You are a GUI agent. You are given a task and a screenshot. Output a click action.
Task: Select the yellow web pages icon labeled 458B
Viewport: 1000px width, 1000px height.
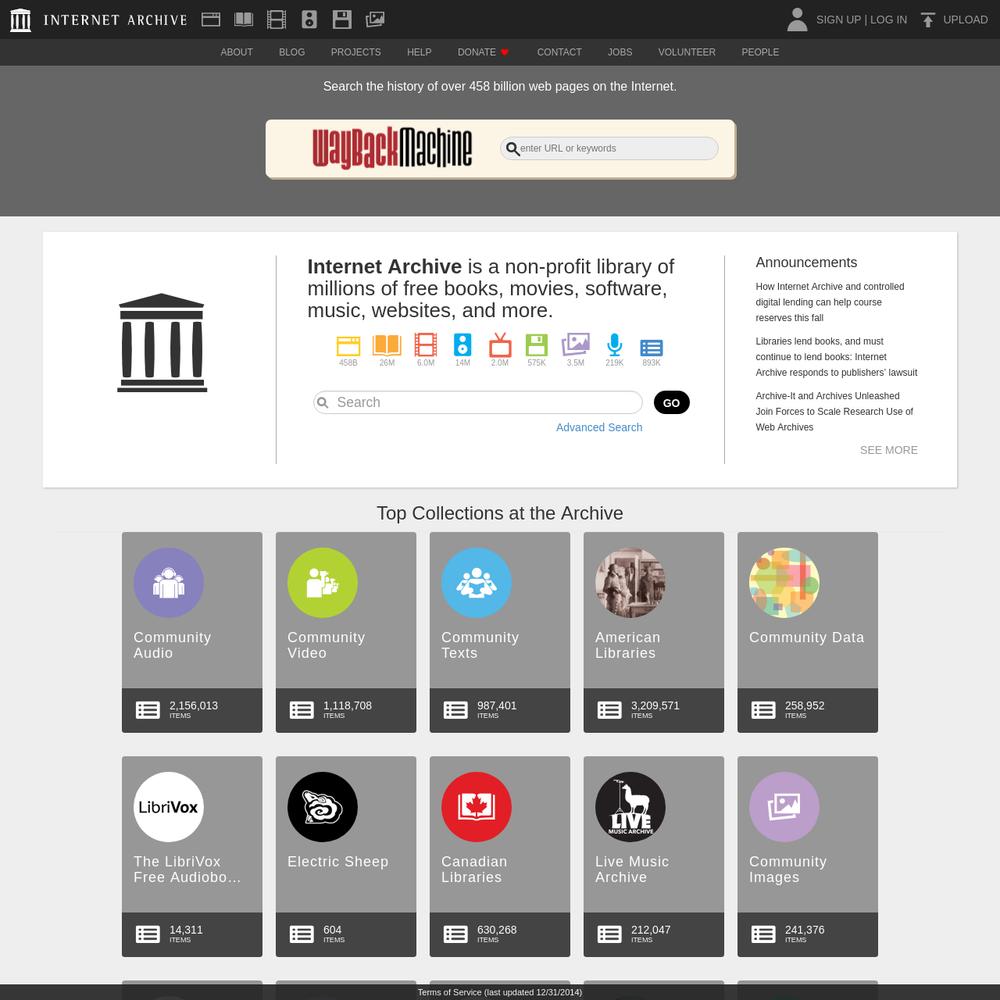click(348, 346)
